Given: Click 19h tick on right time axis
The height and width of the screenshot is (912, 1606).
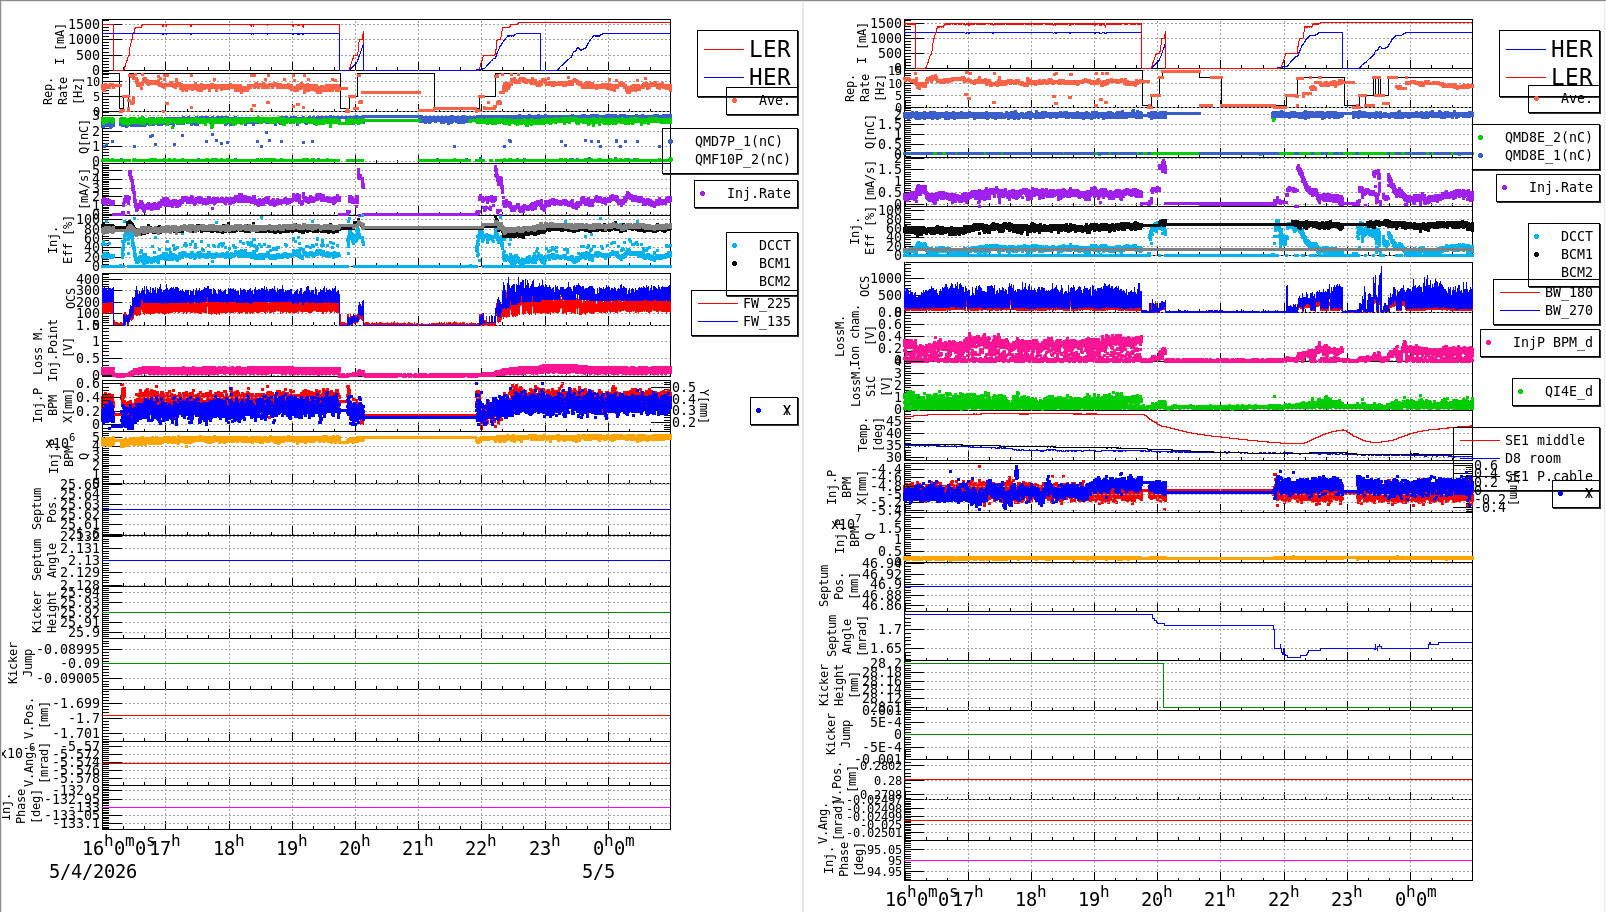Looking at the screenshot, I should [1093, 897].
